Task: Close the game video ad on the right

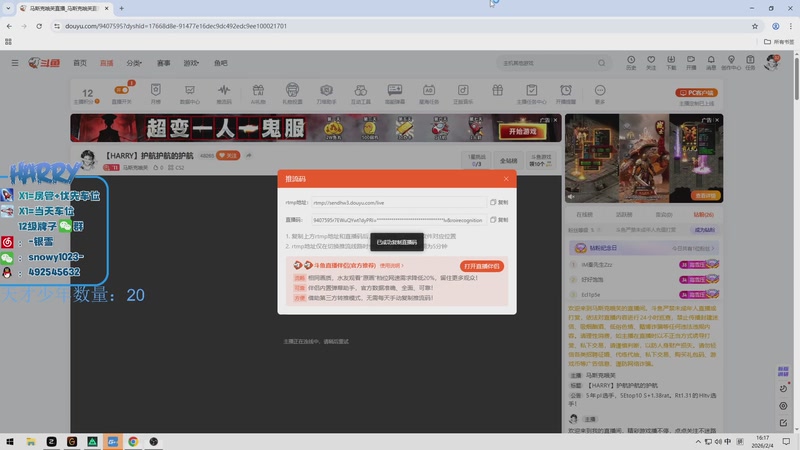Action: click(717, 120)
